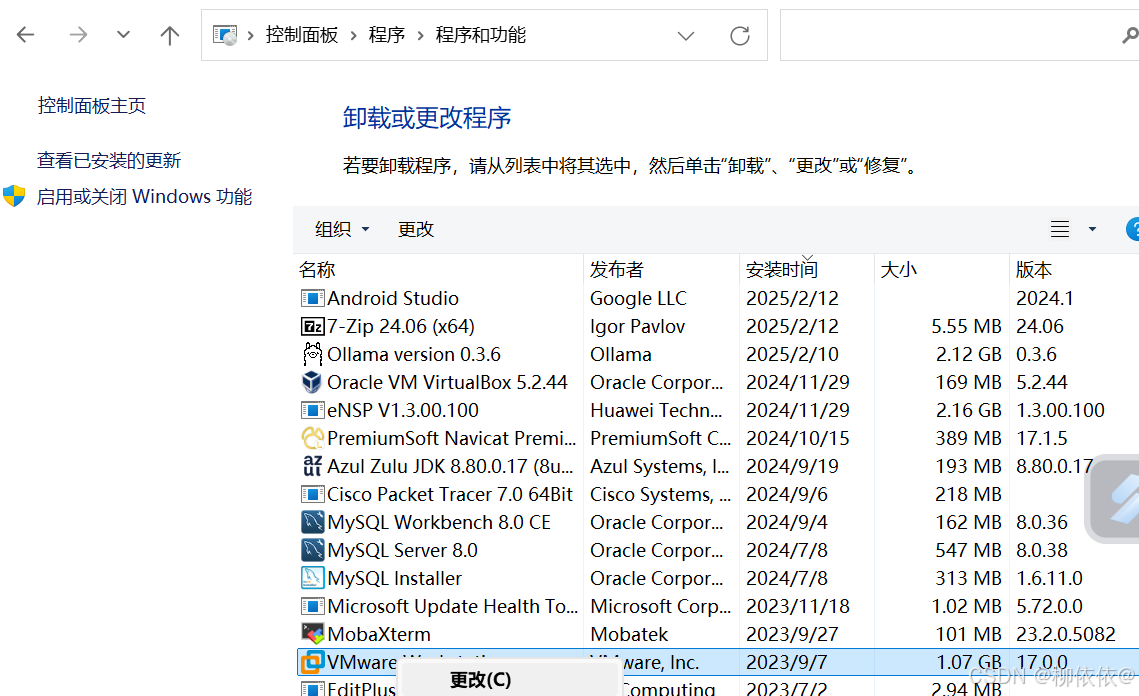The width and height of the screenshot is (1139, 696).
Task: Click the Oracle VM VirtualBox icon
Action: 312,382
